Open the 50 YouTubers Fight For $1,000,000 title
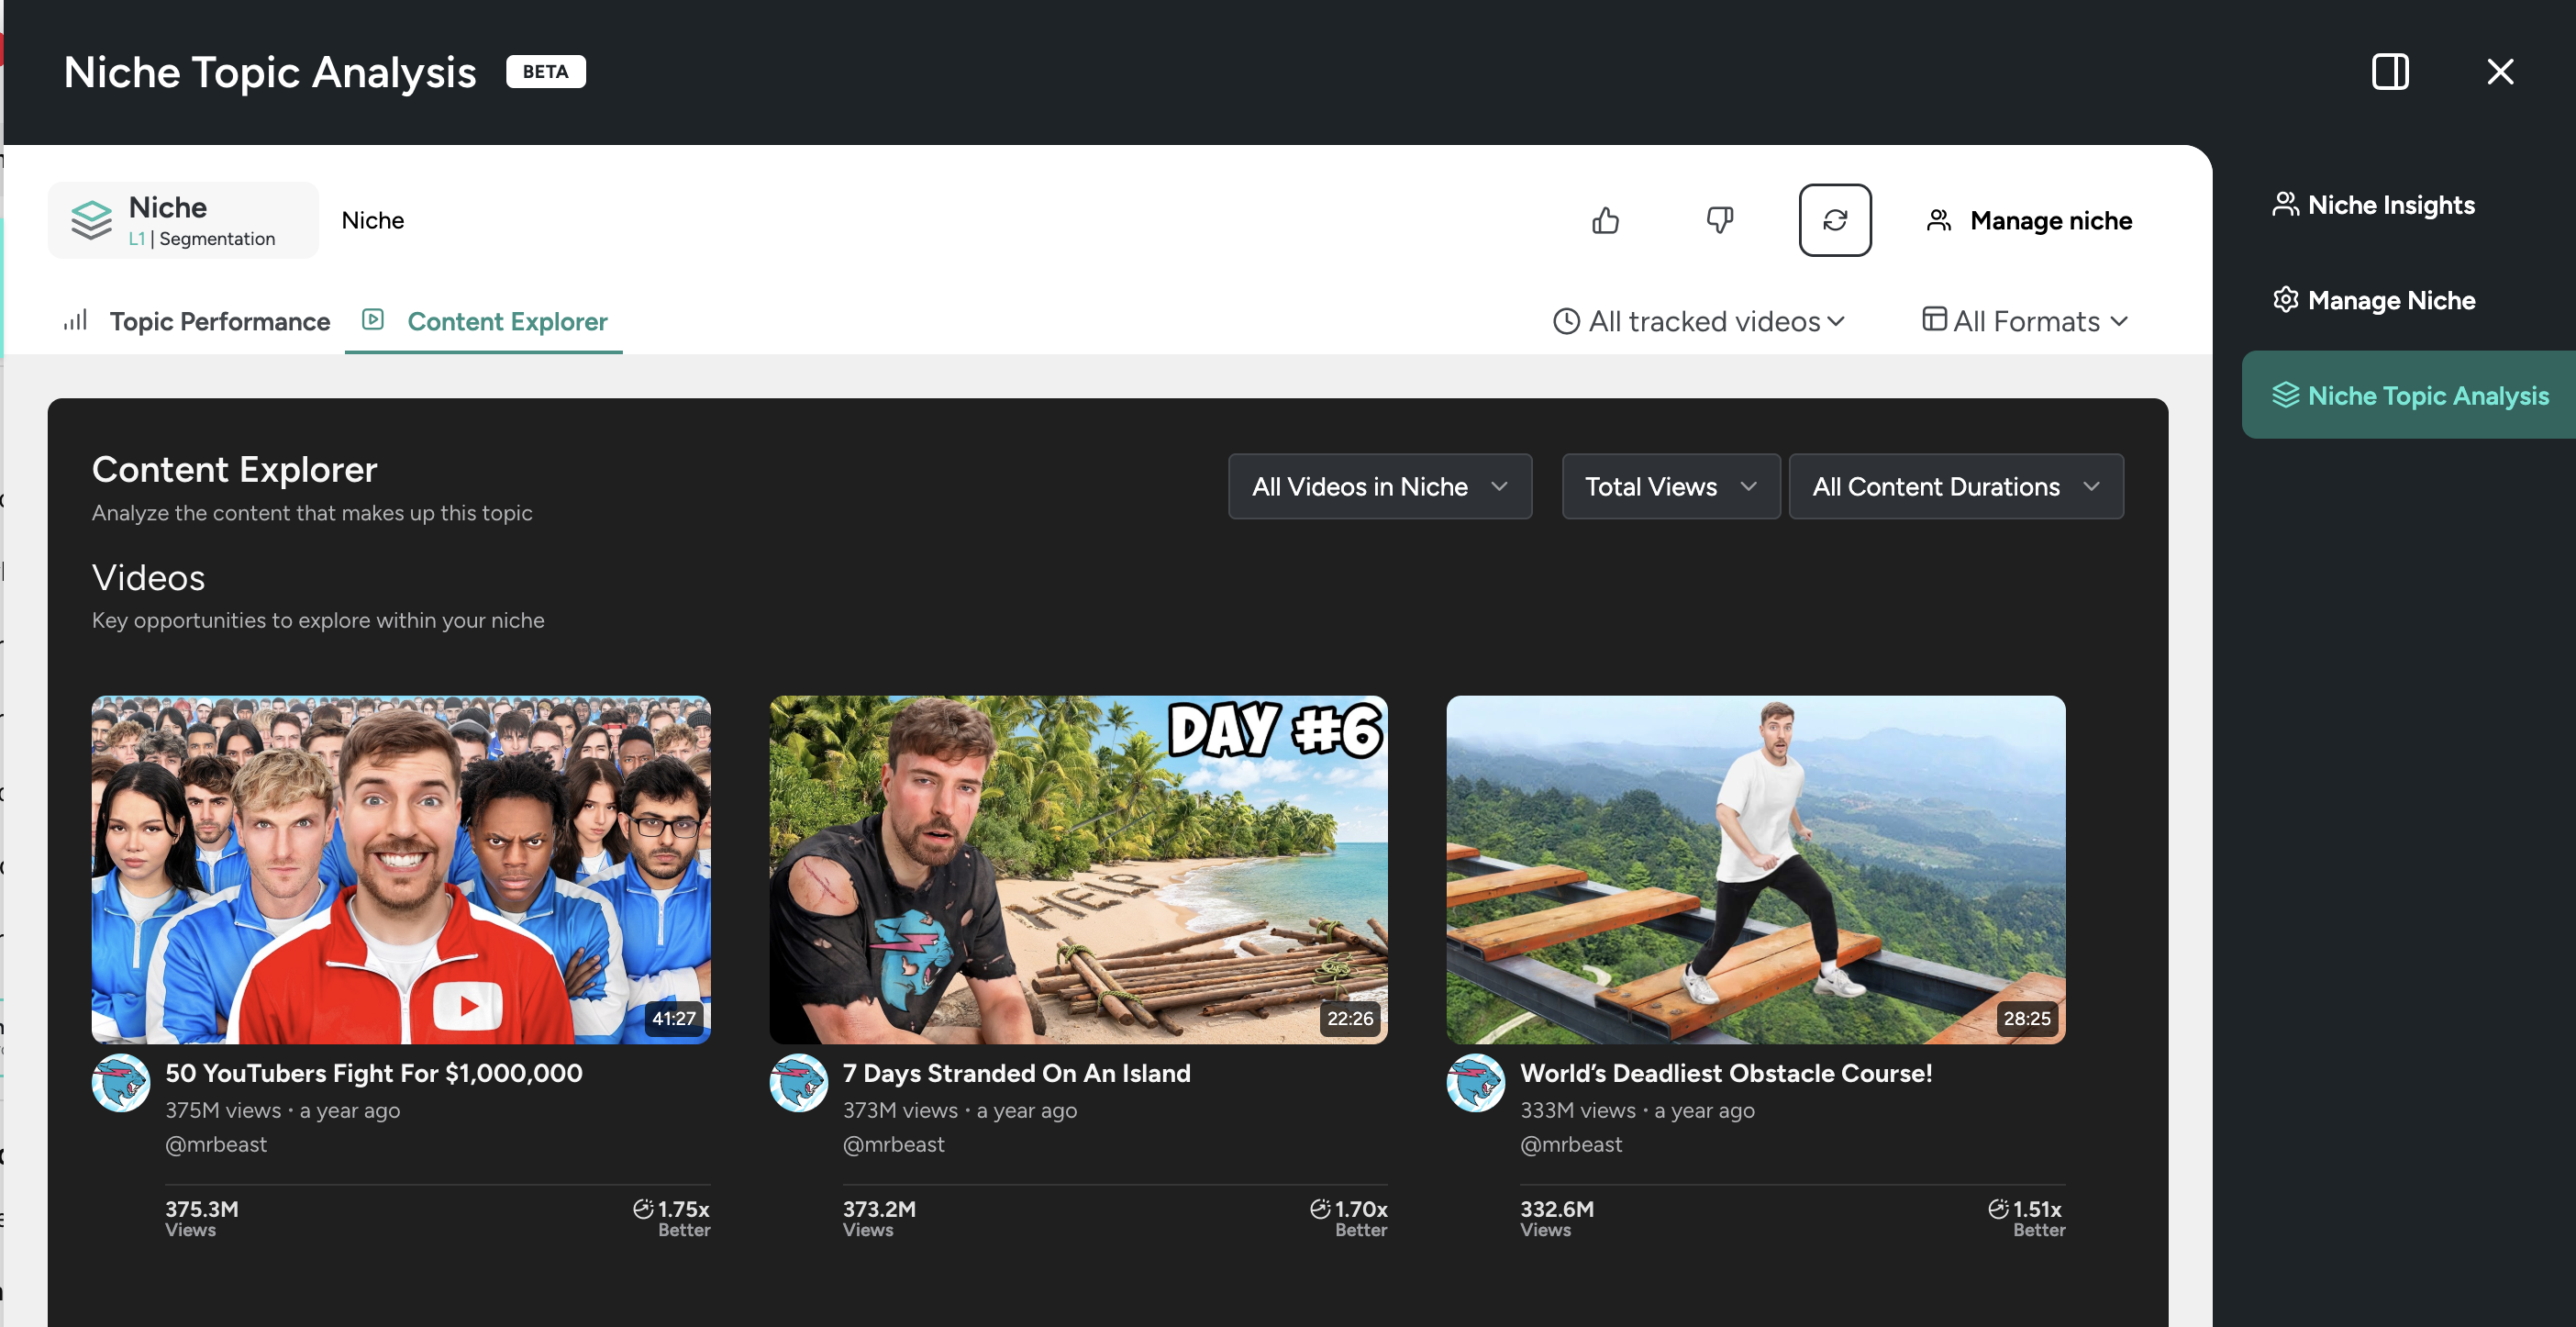This screenshot has height=1327, width=2576. tap(373, 1073)
